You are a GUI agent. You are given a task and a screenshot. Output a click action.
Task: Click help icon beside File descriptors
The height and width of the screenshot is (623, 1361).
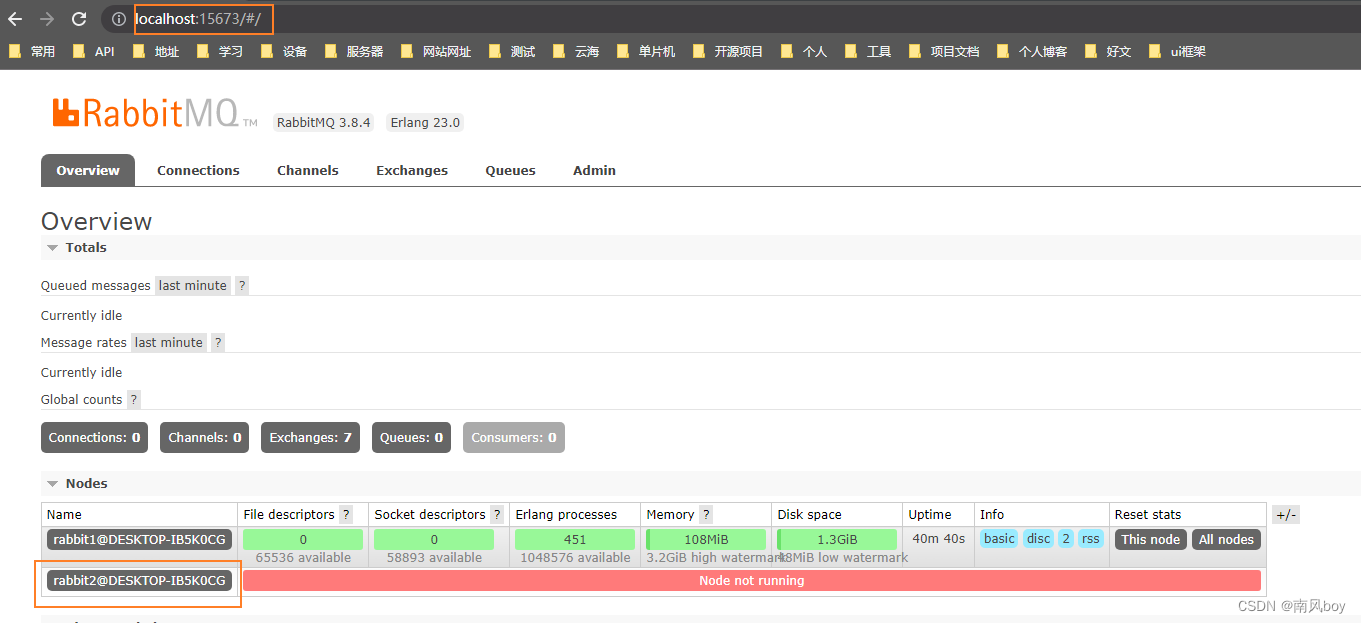coord(346,514)
